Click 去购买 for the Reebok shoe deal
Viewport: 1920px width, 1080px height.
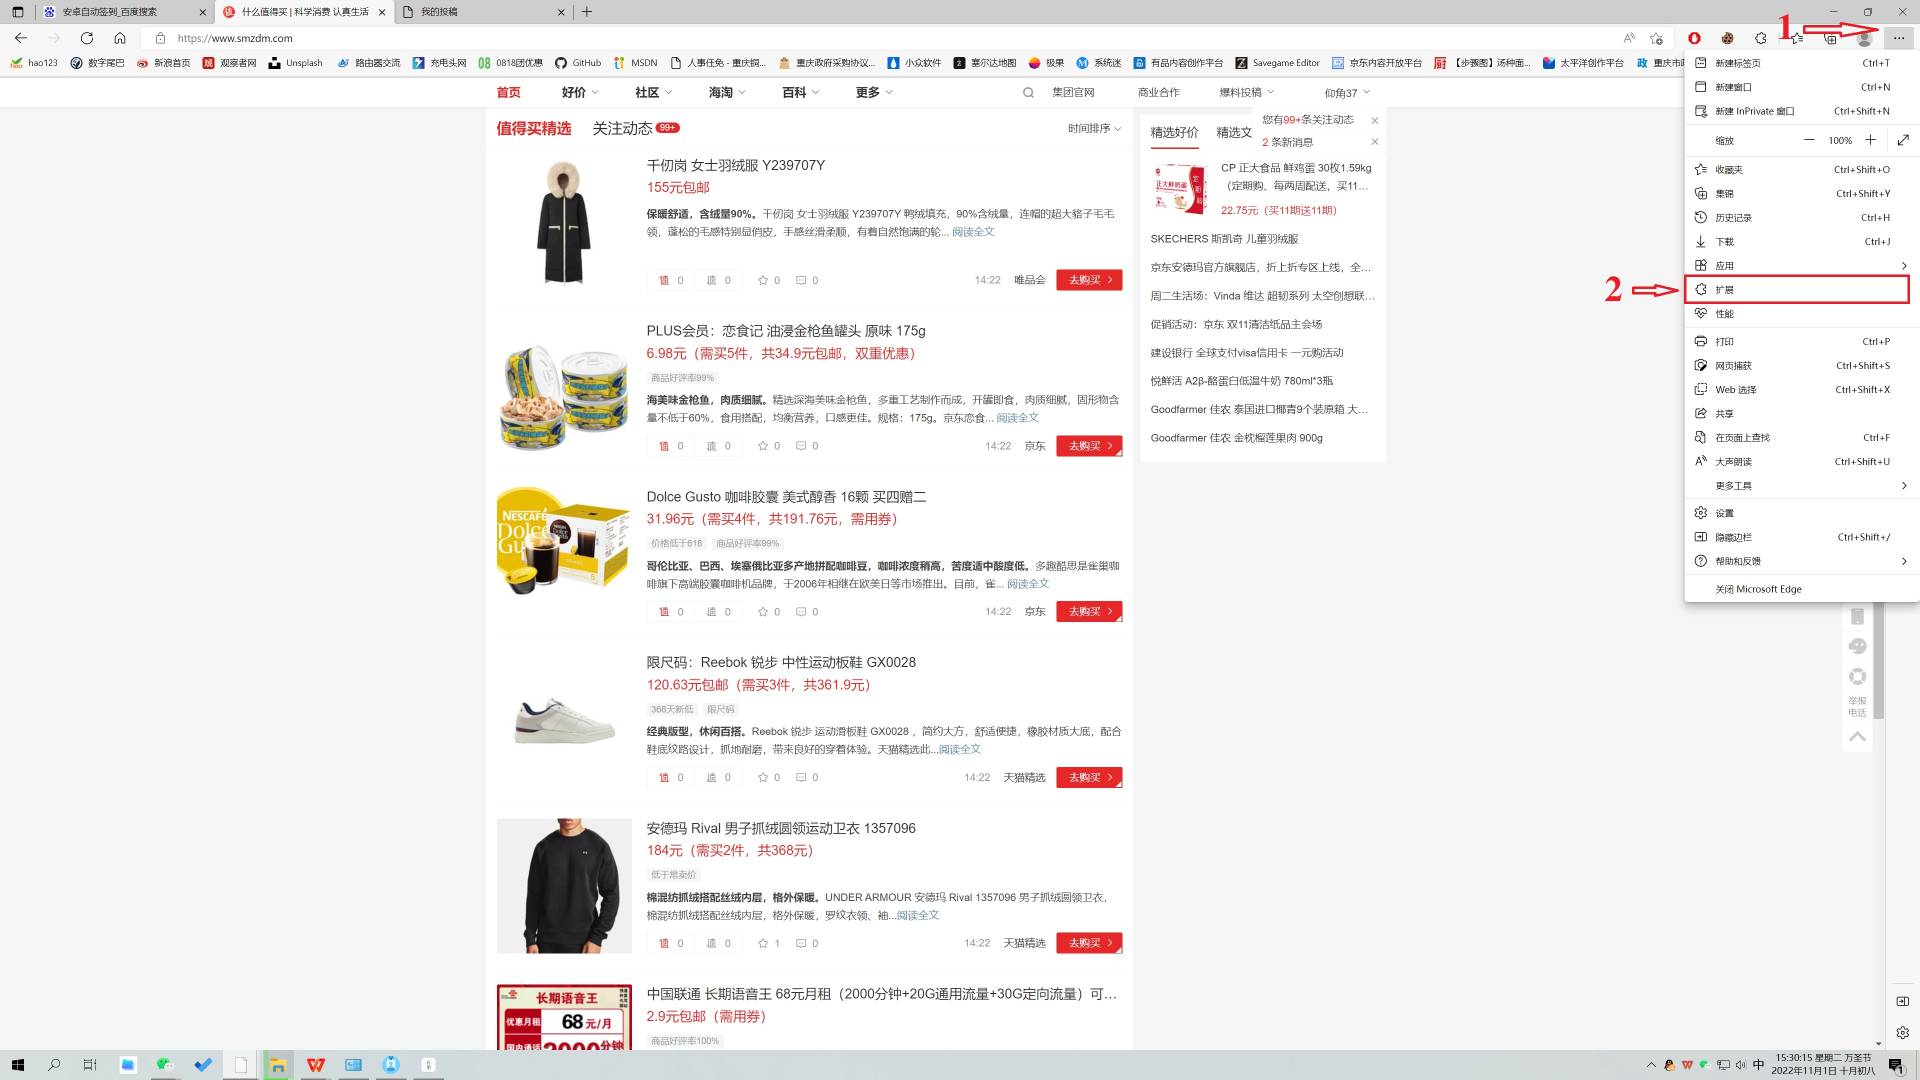[1089, 777]
